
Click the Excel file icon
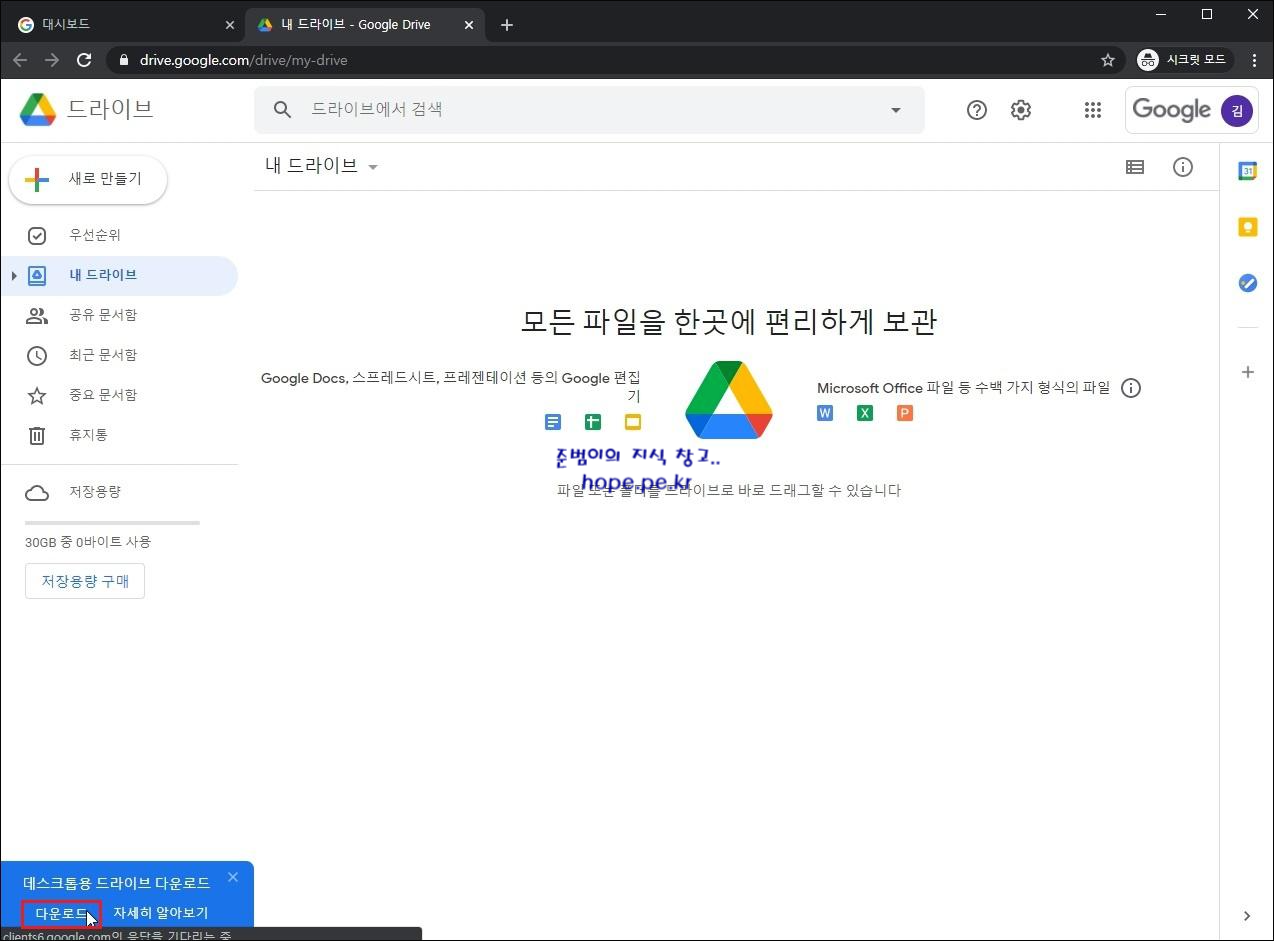coord(865,413)
